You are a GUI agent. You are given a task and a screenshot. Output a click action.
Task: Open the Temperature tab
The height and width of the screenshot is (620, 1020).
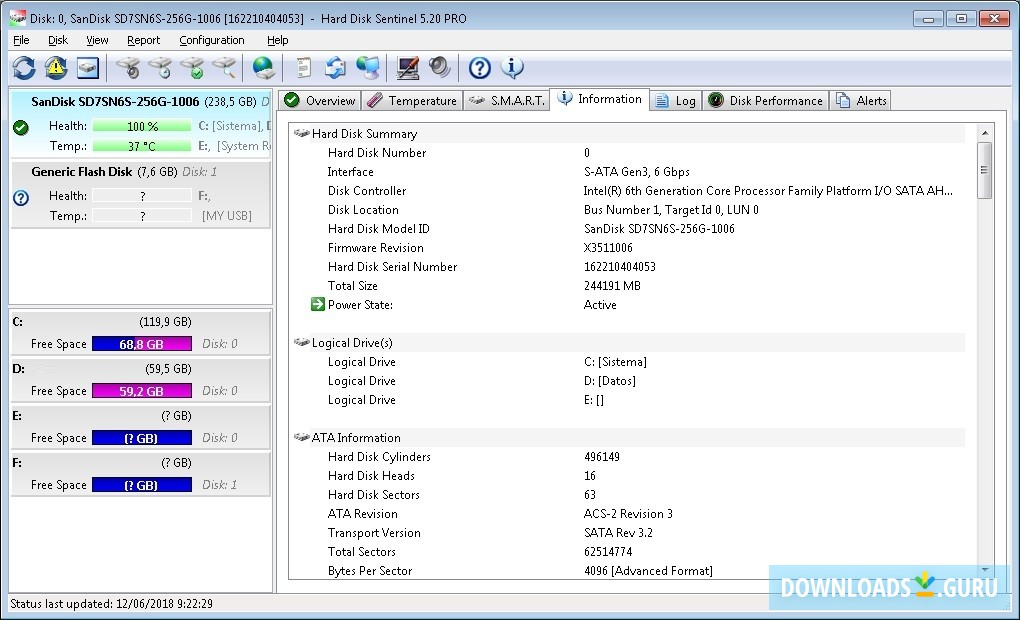click(x=412, y=101)
